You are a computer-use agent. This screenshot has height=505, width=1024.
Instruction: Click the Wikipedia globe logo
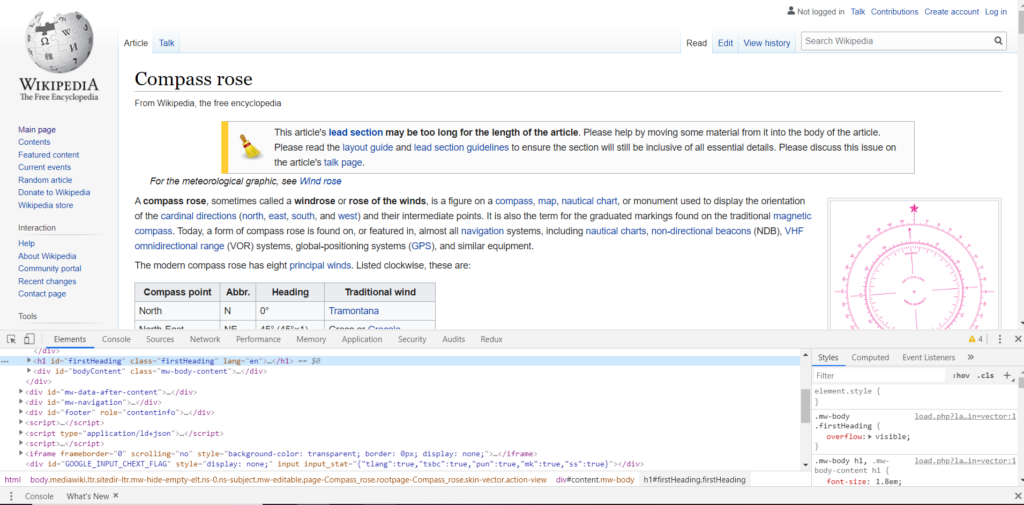59,41
